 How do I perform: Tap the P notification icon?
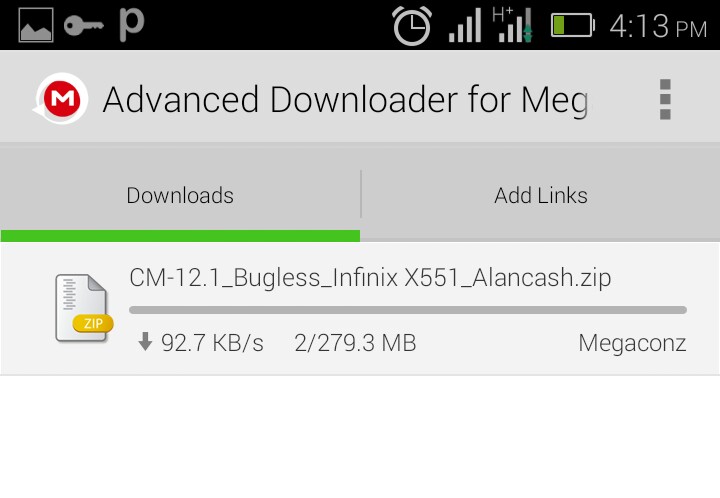131,25
